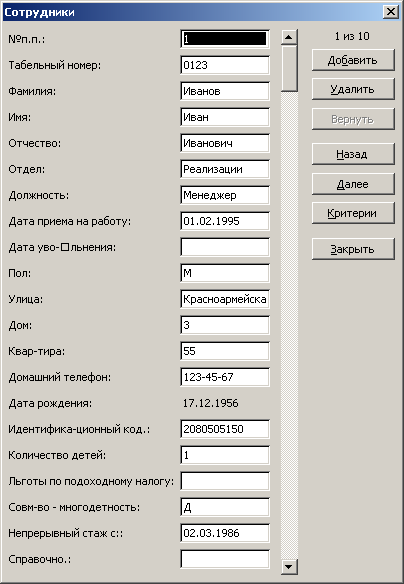
Task: Click the Непрерывный стаж field 02.03.1986
Action: click(x=225, y=533)
